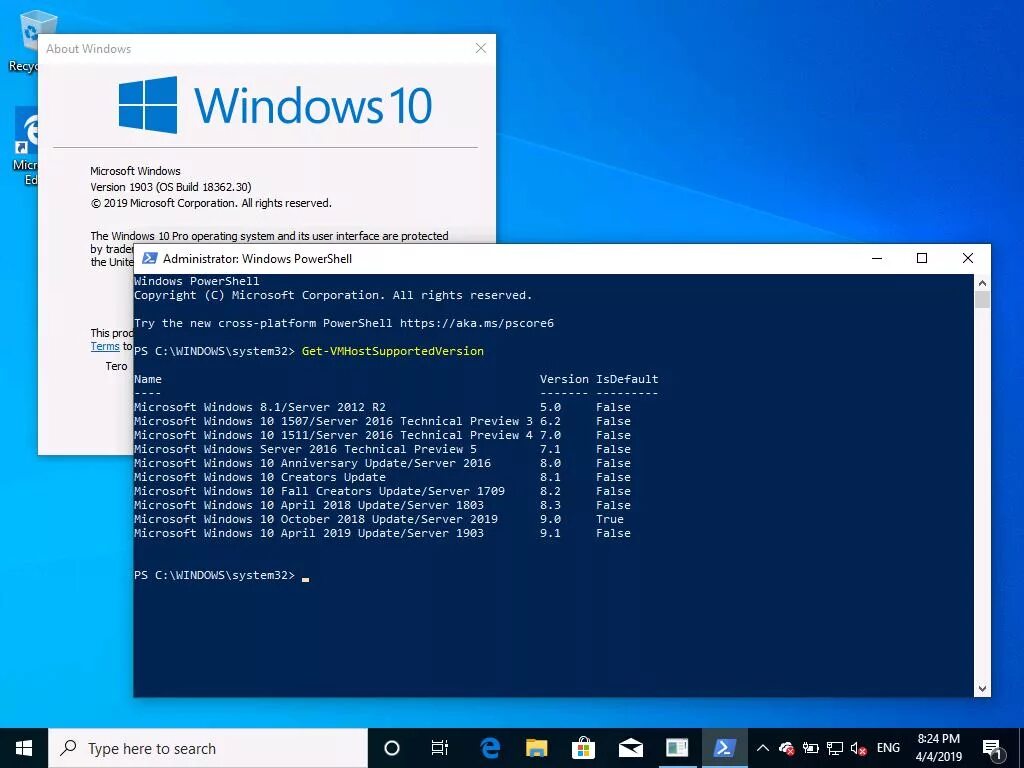Click the PowerShell title bar icon

click(x=150, y=259)
